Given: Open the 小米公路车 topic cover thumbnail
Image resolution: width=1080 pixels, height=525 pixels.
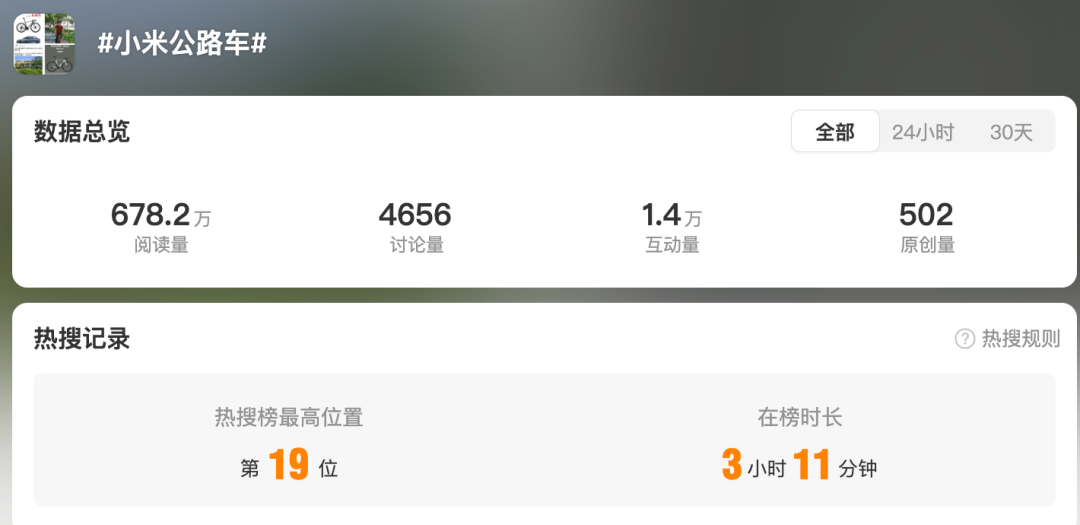Looking at the screenshot, I should [44, 44].
